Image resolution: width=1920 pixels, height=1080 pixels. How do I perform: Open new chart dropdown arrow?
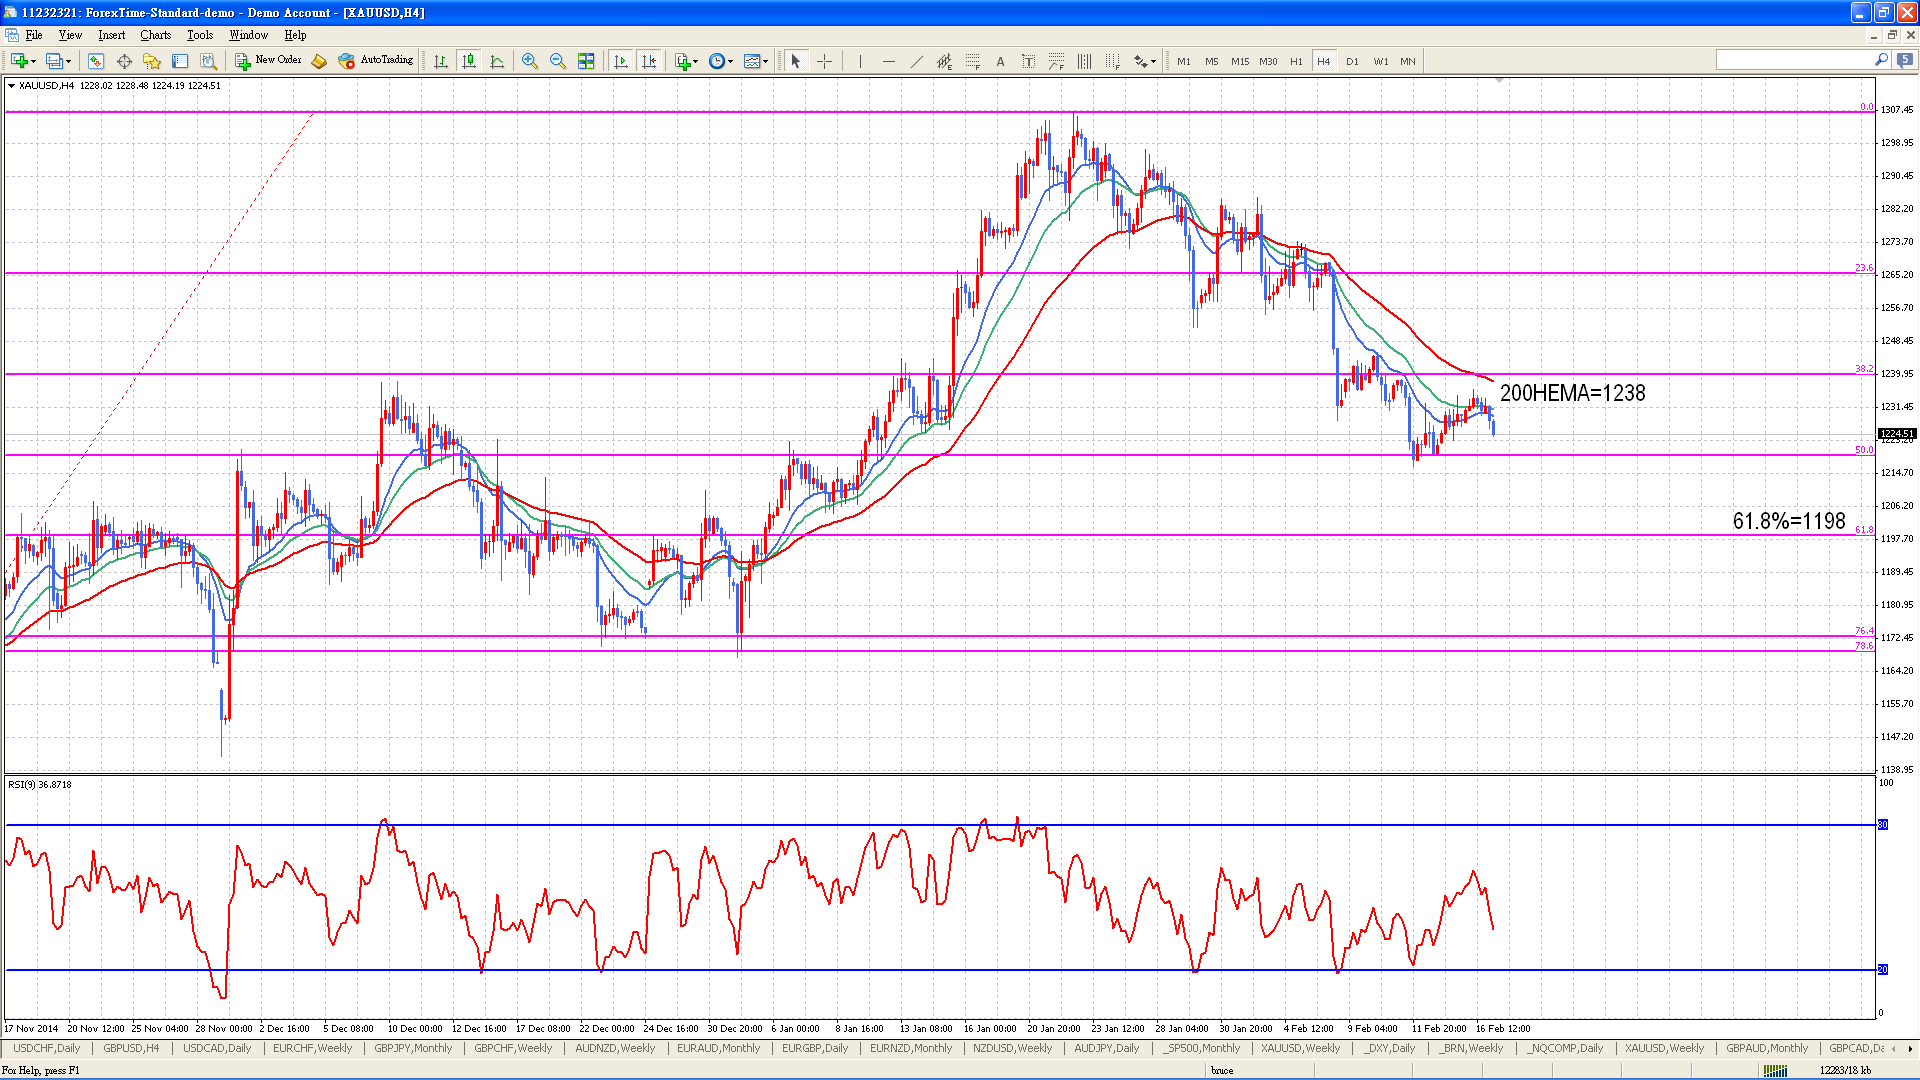click(x=34, y=61)
